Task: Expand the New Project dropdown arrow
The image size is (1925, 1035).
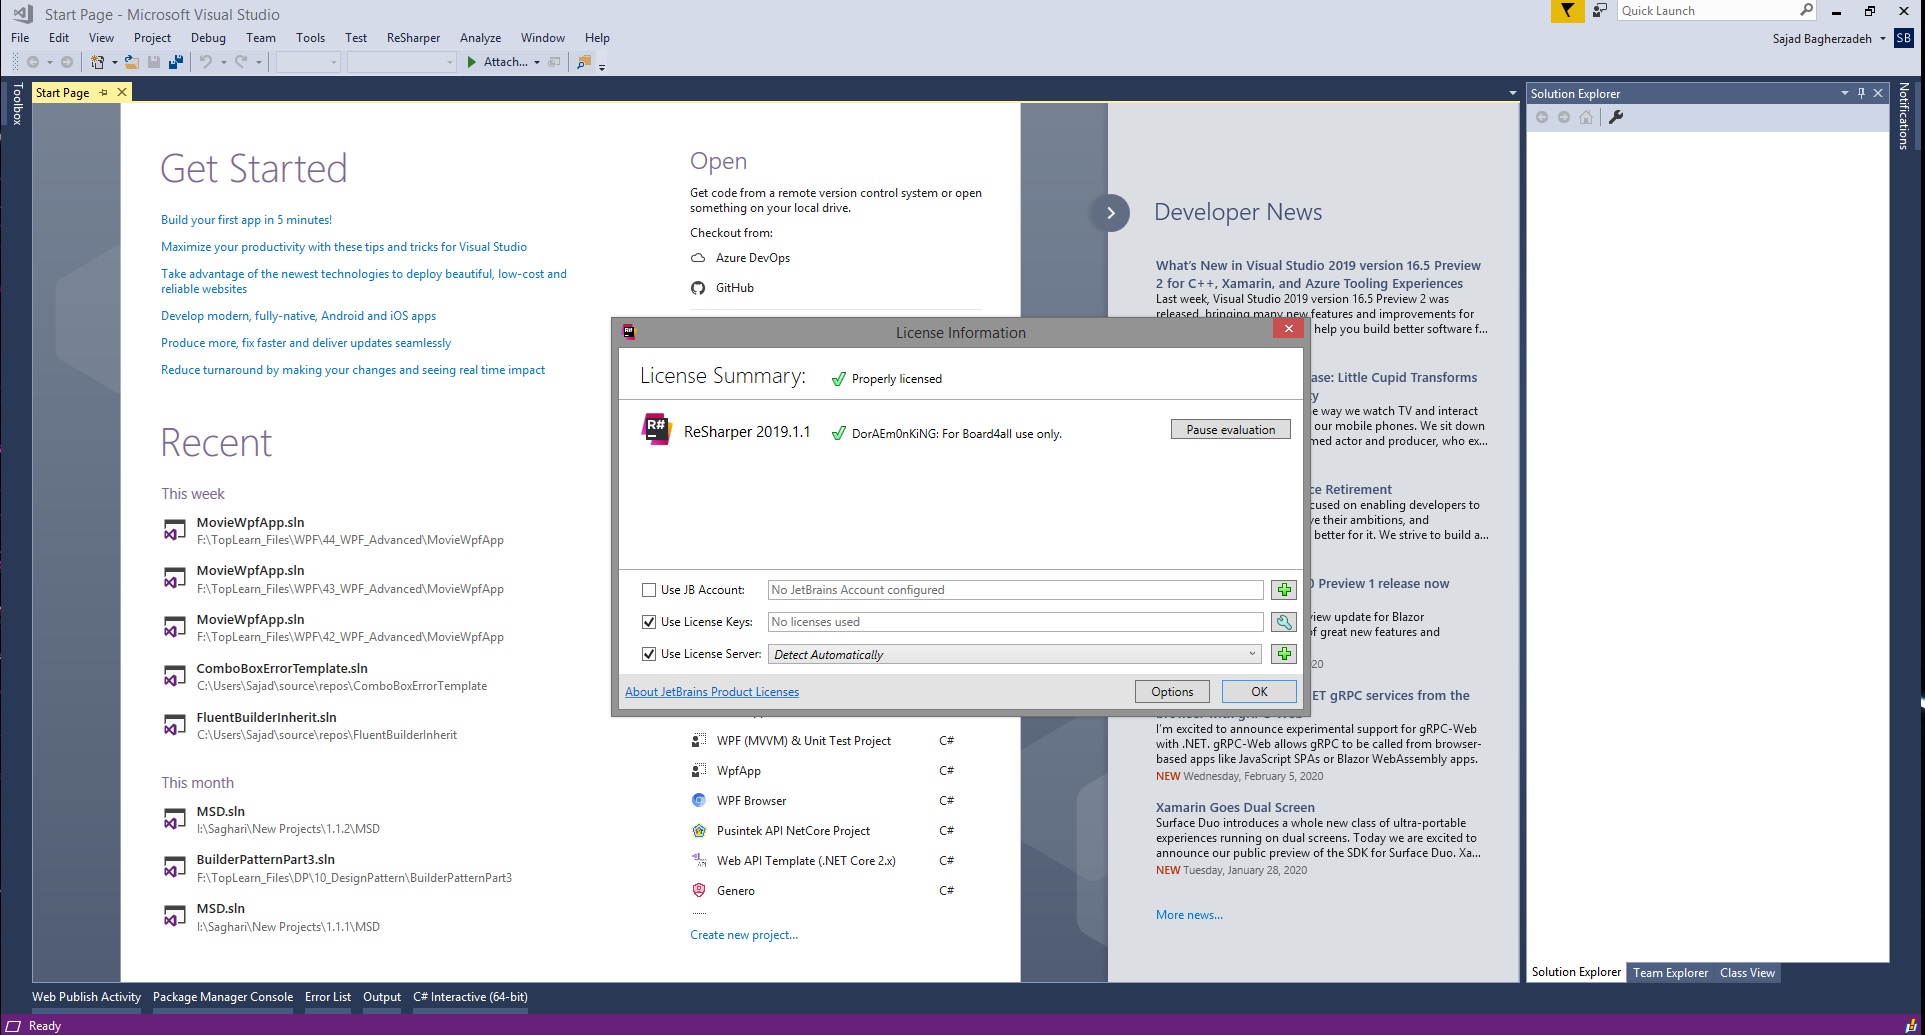Action: pos(114,62)
